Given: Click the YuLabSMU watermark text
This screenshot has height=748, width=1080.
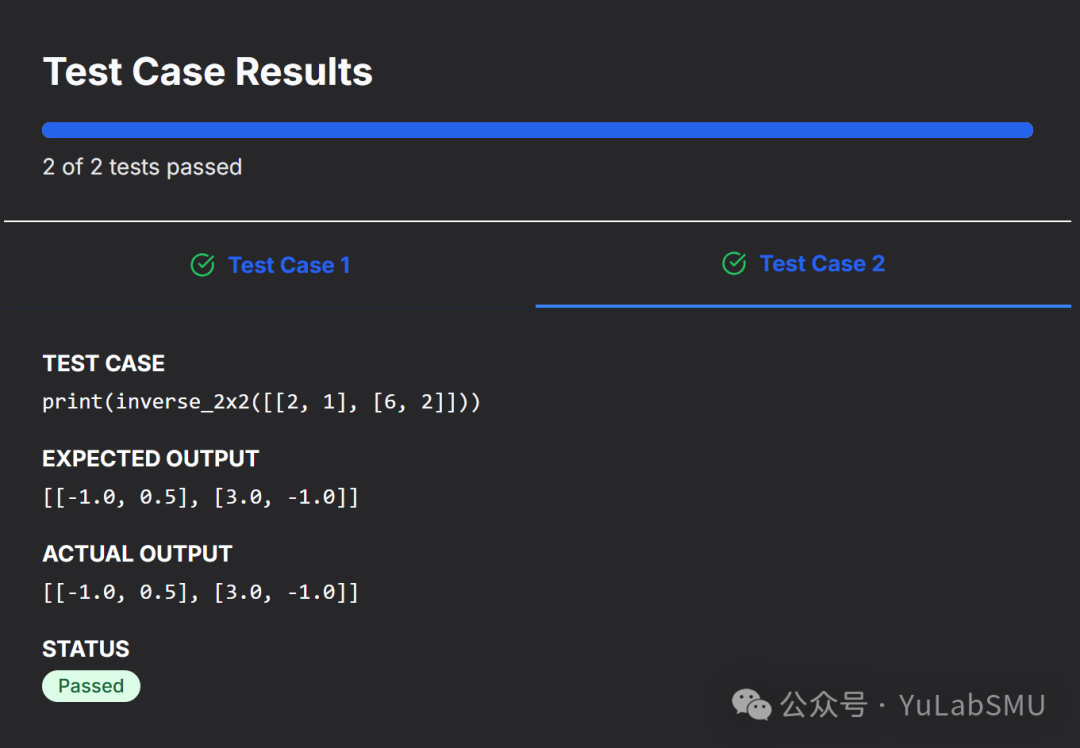Looking at the screenshot, I should point(972,705).
